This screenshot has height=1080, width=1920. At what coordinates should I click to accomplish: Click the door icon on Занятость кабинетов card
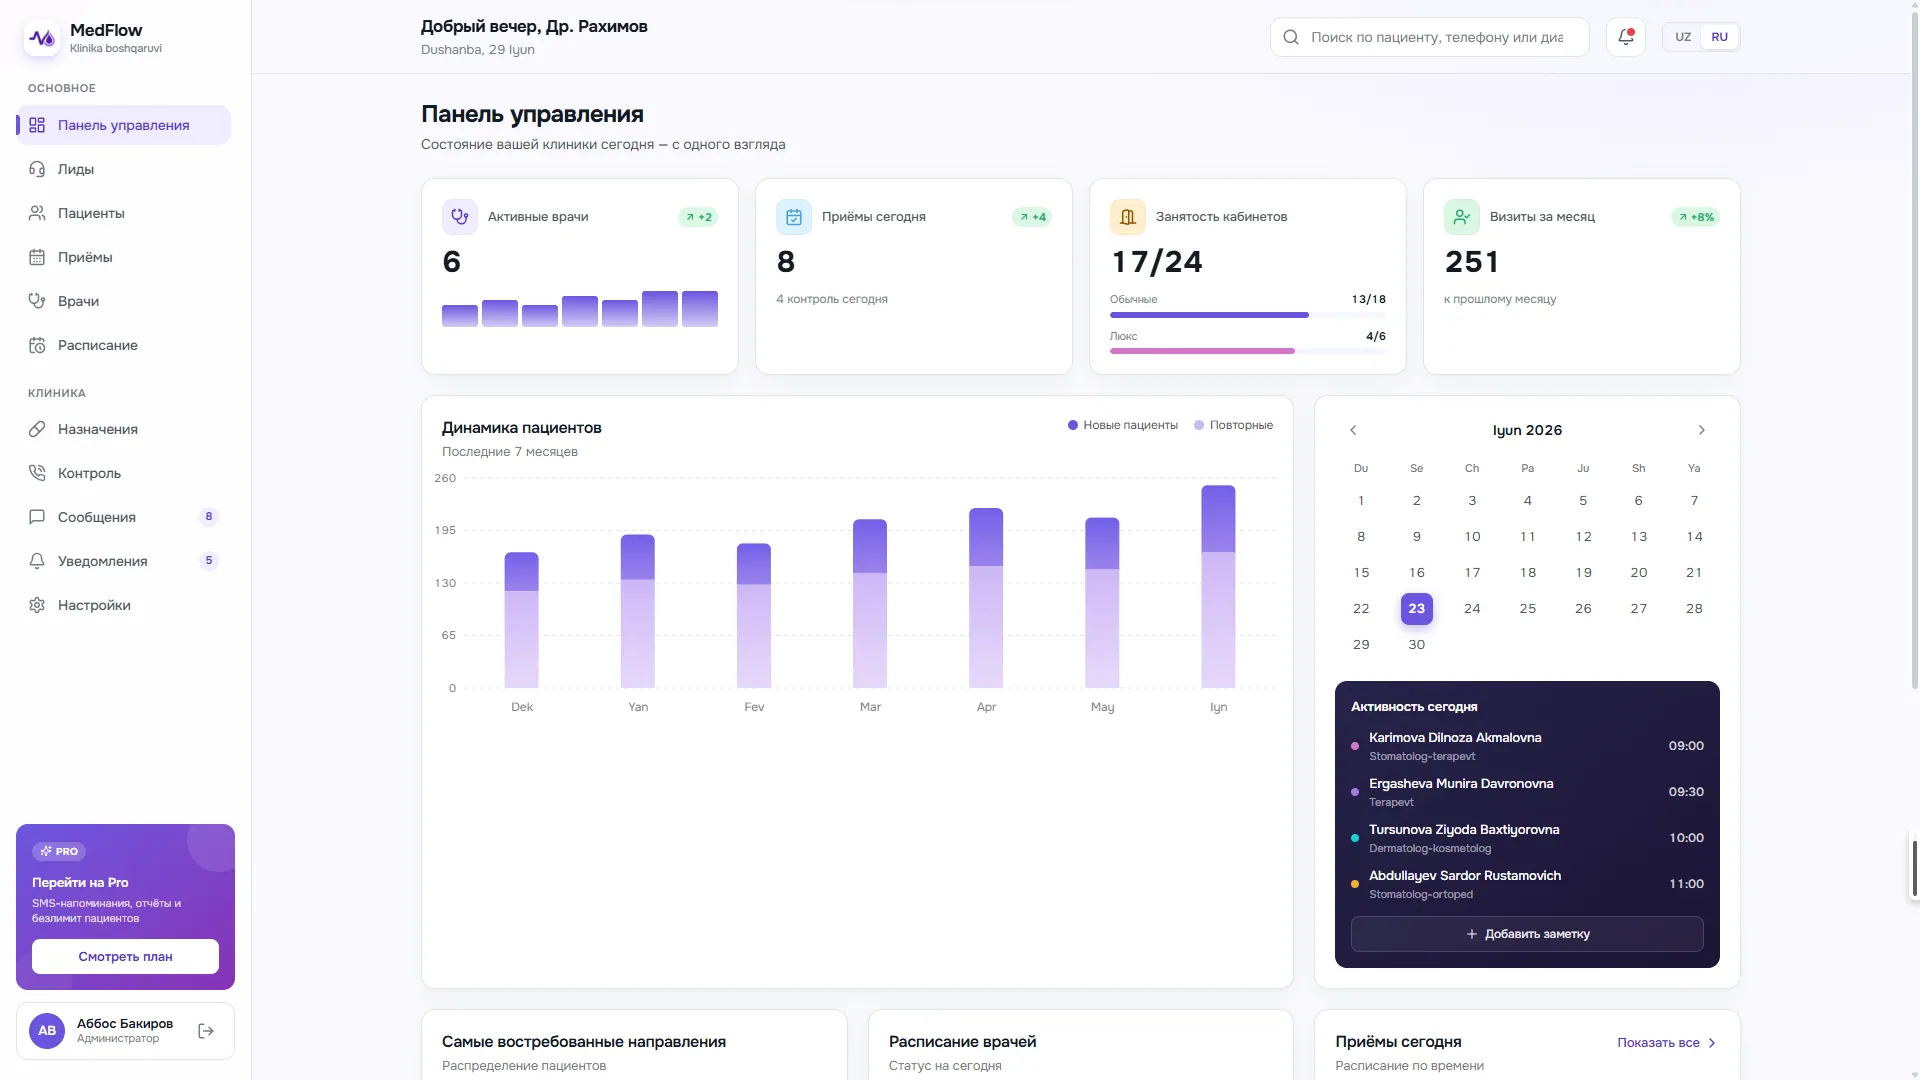1128,216
